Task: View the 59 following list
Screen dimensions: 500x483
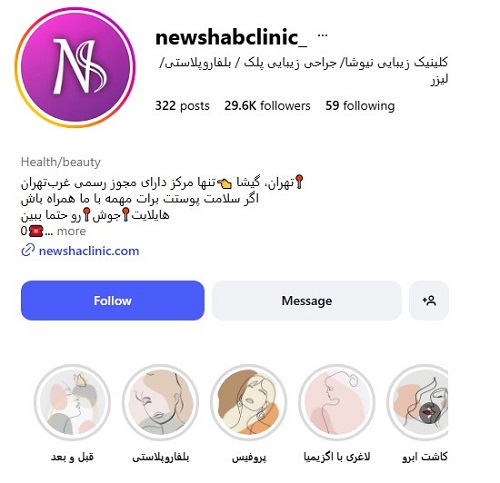Action: point(360,106)
